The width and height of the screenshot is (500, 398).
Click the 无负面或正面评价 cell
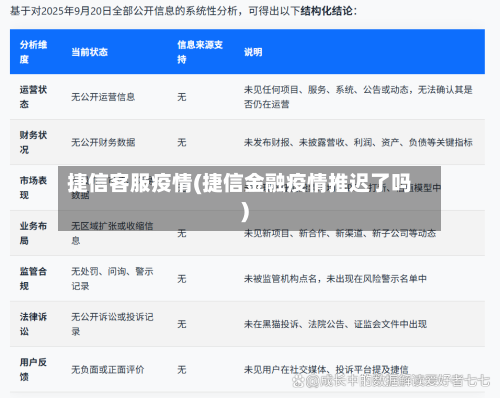(x=108, y=369)
